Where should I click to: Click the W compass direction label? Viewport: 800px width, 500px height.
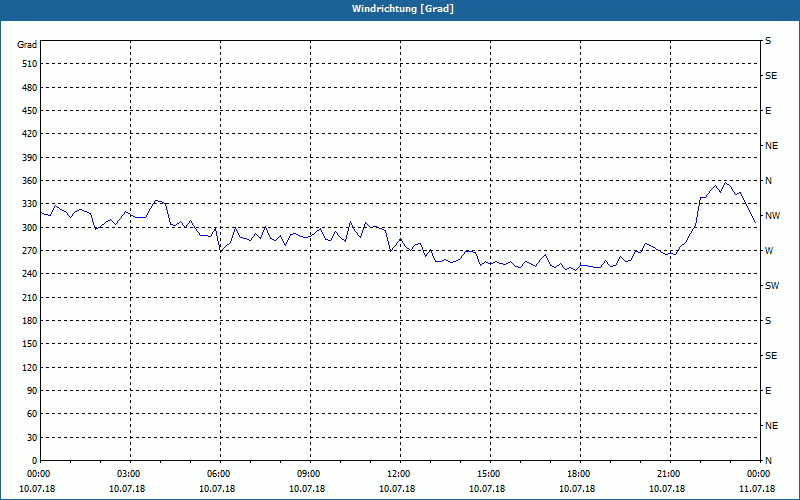769,251
